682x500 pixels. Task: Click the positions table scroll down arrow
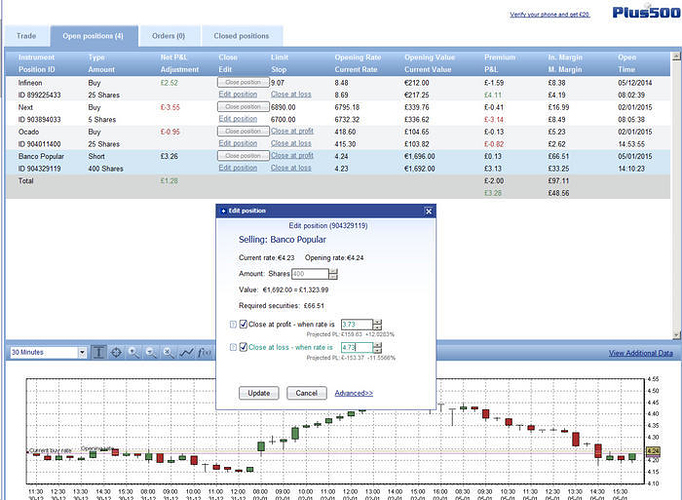tap(675, 335)
